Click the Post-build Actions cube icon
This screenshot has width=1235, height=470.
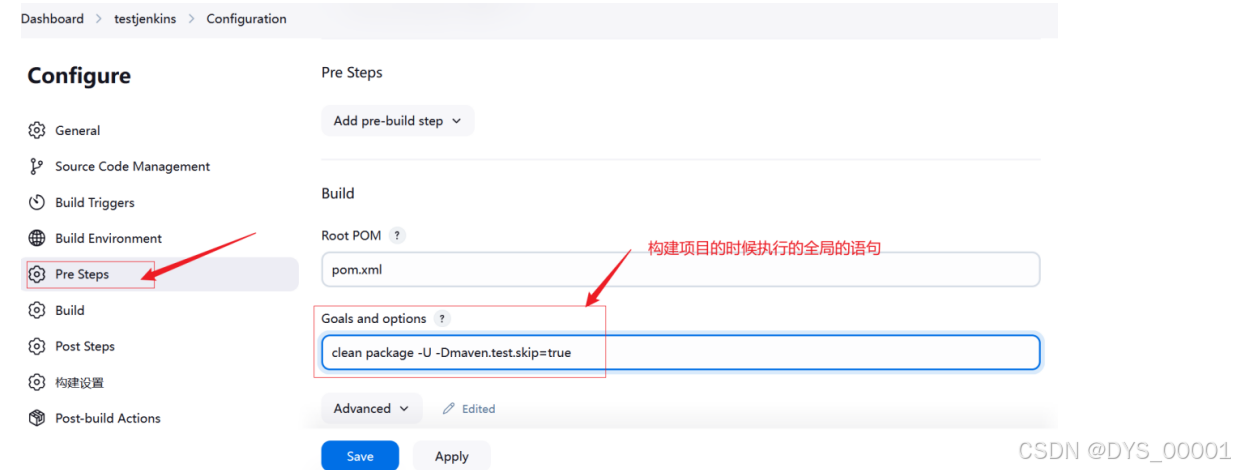click(37, 418)
